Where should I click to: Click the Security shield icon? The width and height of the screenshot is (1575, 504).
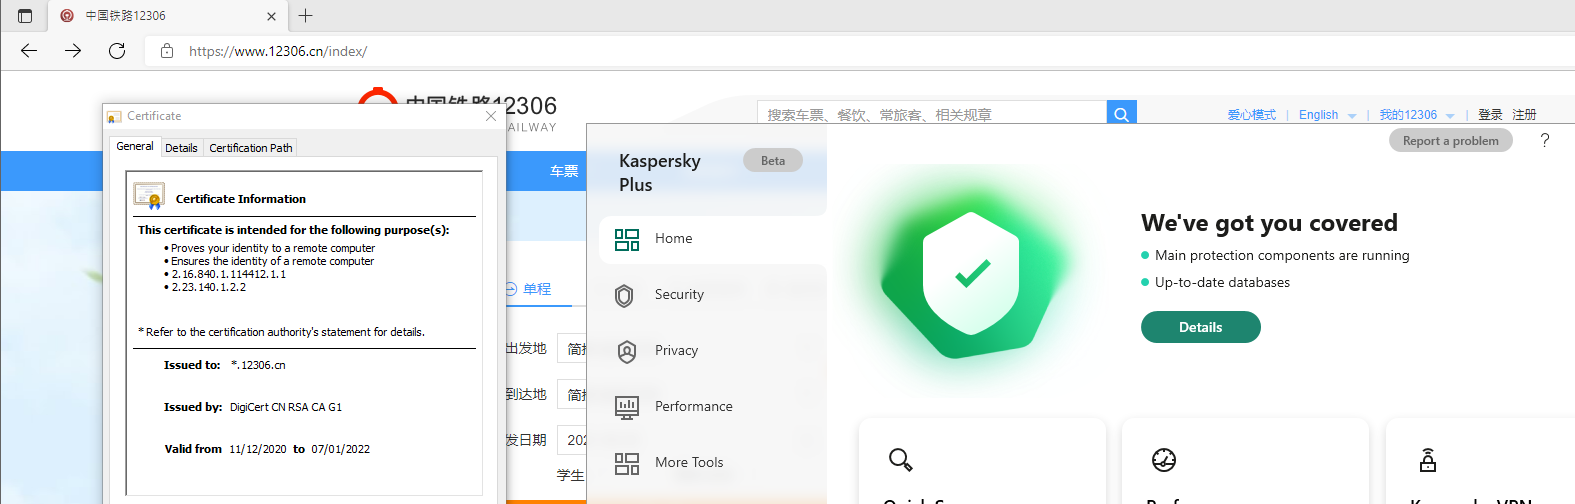[x=625, y=295]
